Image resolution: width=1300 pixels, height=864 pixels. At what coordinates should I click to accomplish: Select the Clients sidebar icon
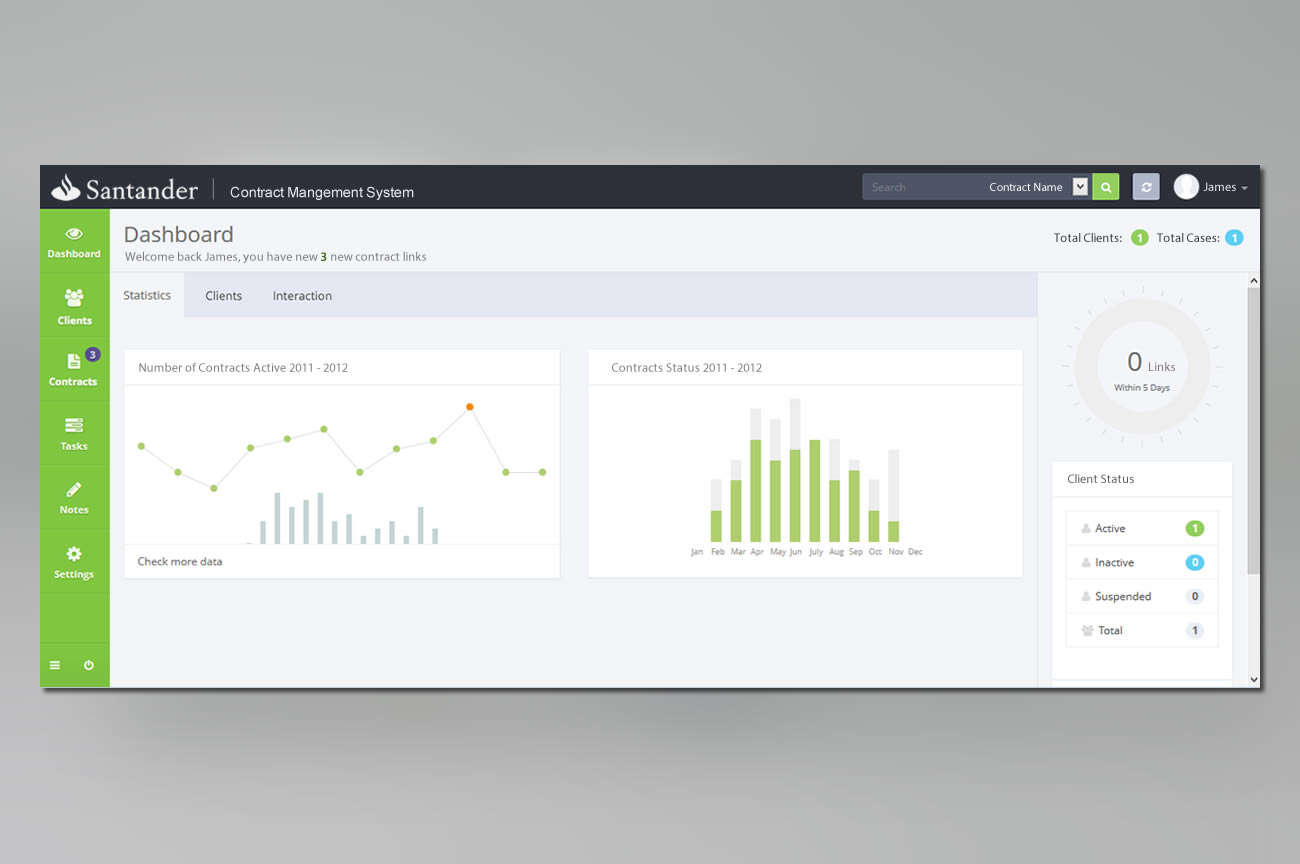coord(74,305)
